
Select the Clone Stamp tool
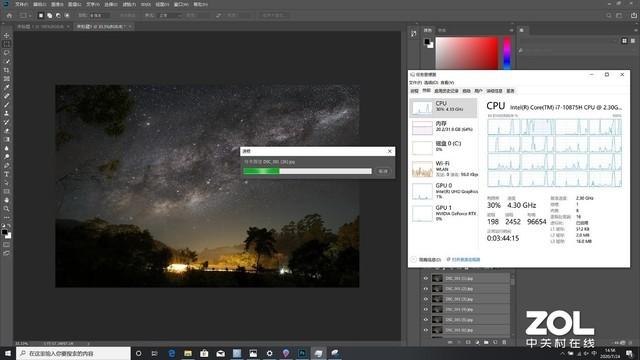(x=7, y=113)
